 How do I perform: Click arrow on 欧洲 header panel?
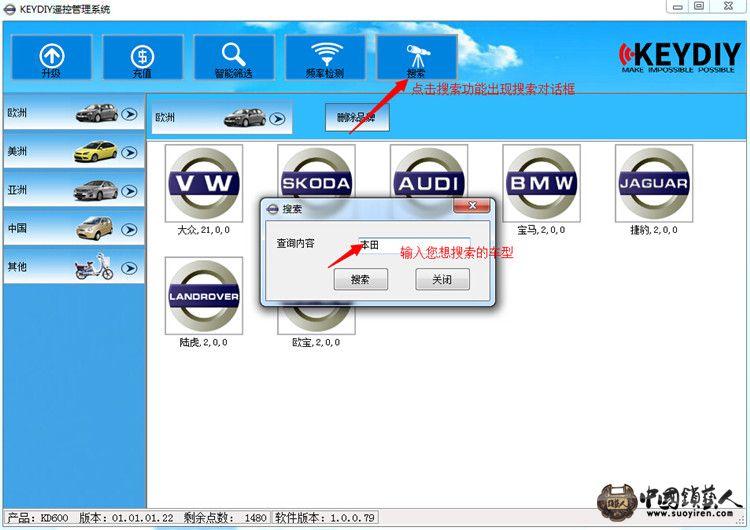tap(277, 118)
